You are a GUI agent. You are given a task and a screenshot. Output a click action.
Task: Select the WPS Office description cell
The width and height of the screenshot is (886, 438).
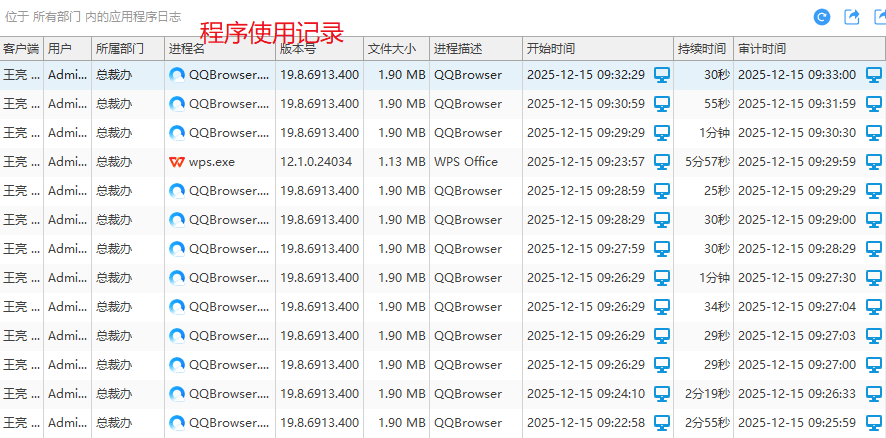pos(465,162)
